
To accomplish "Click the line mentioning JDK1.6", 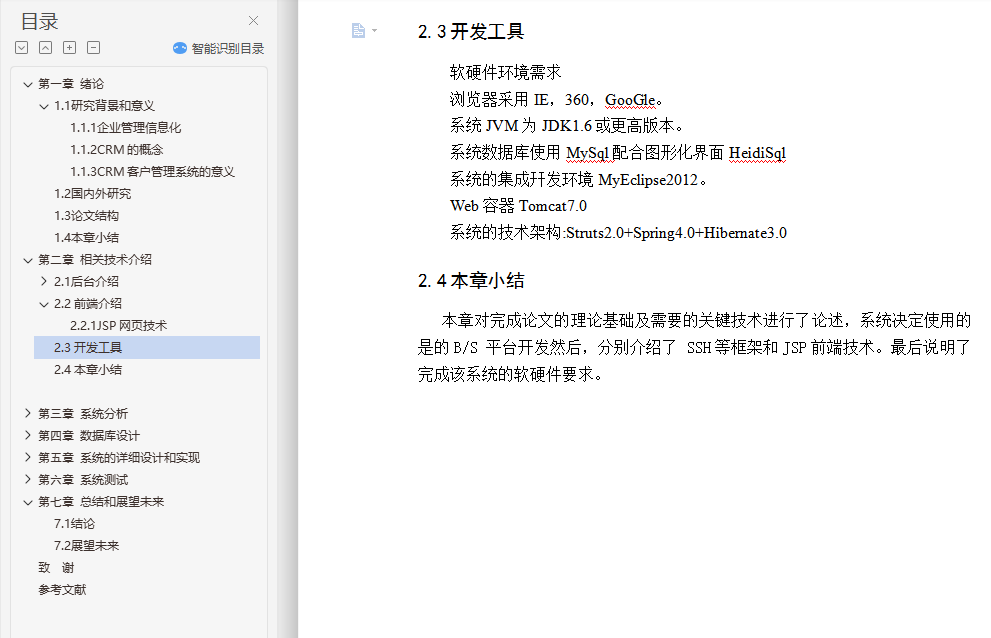I will tap(568, 126).
